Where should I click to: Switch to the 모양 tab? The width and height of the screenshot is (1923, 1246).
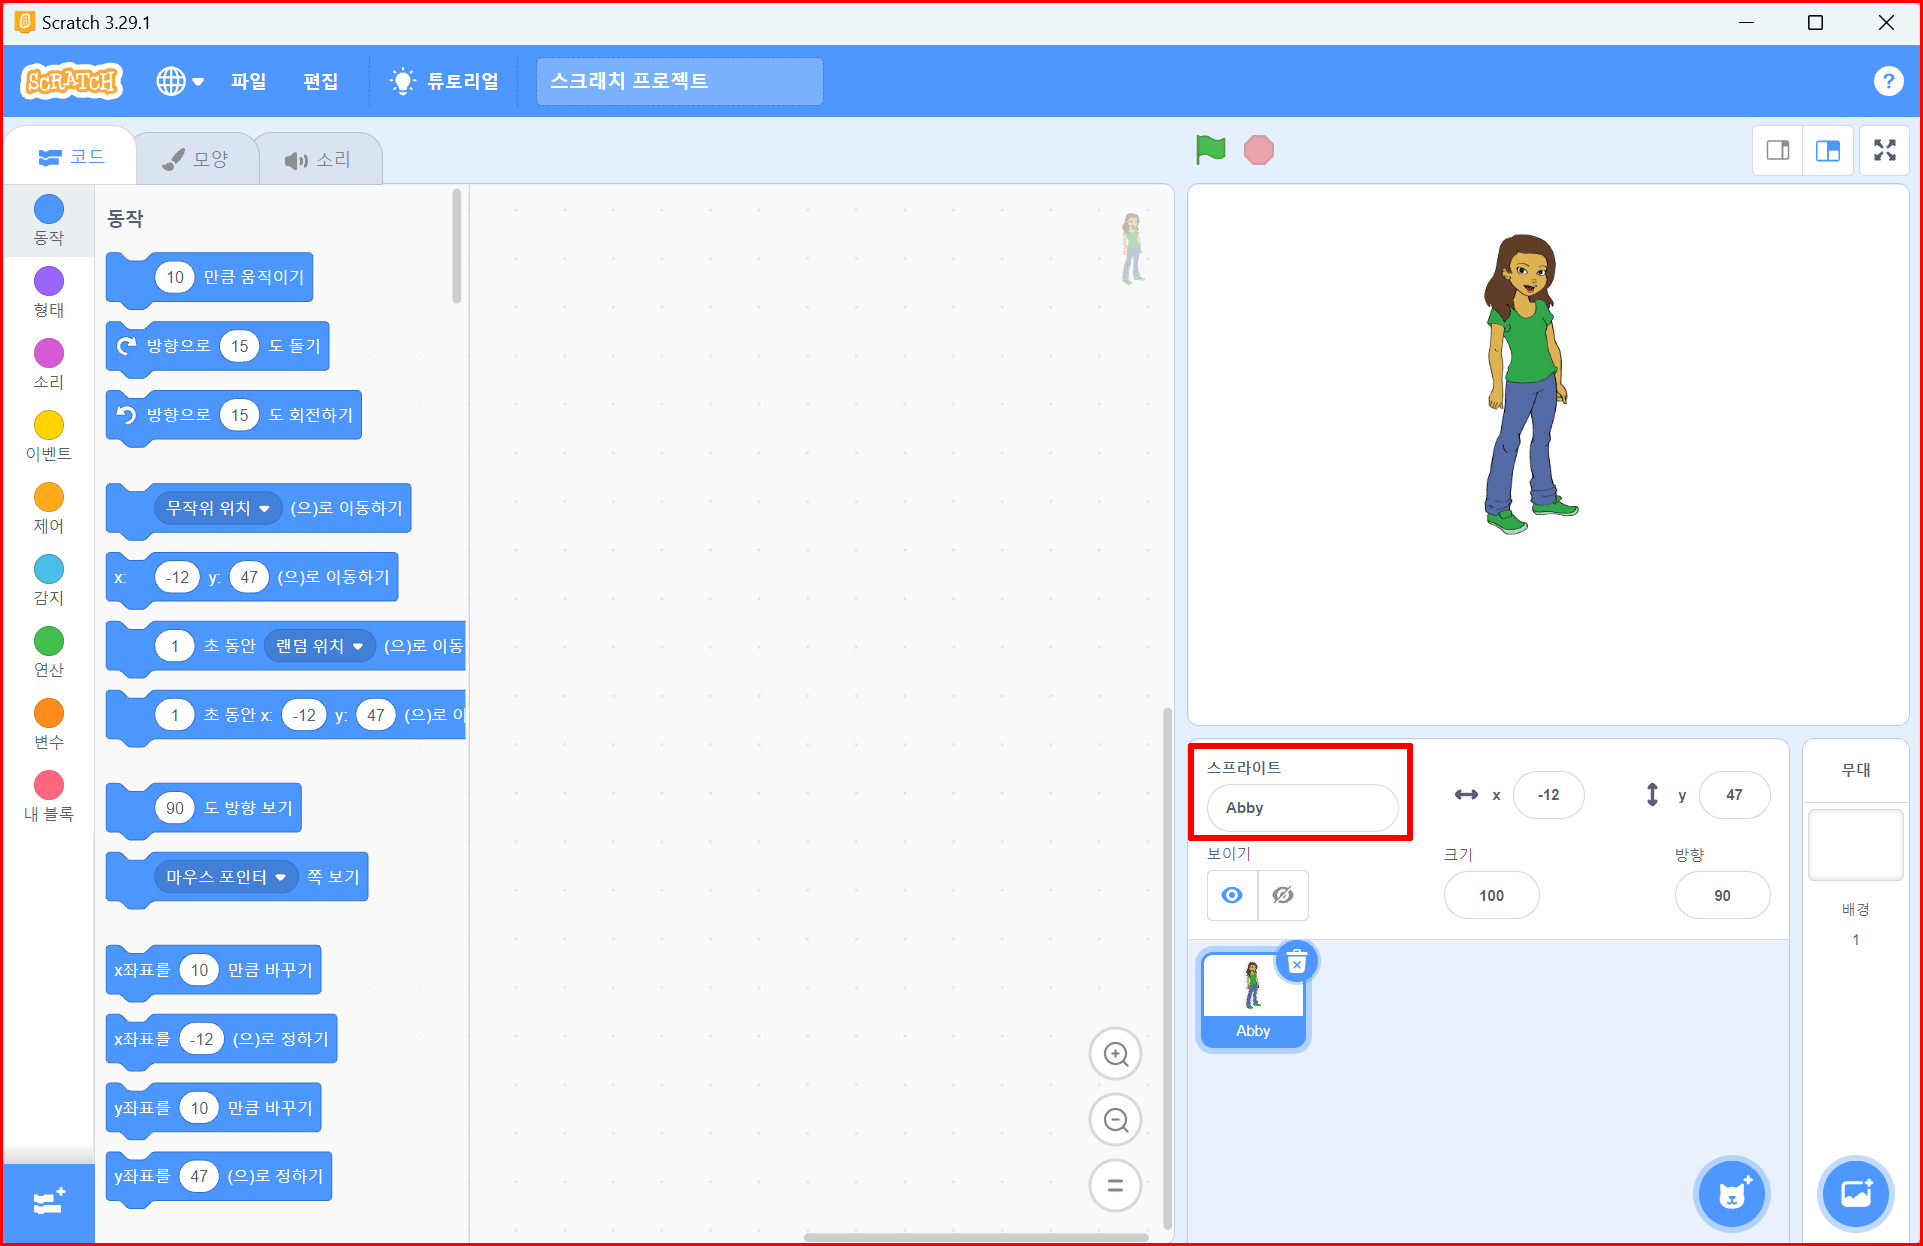tap(197, 159)
